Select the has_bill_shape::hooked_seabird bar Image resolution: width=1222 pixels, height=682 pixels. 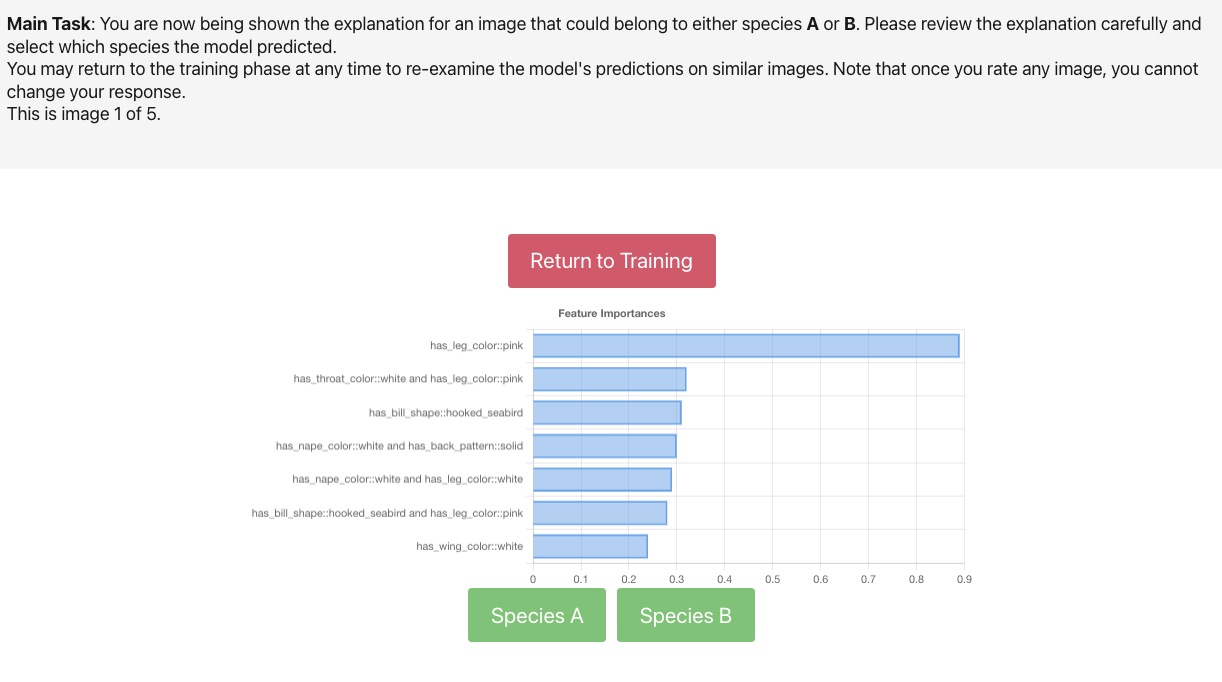606,412
